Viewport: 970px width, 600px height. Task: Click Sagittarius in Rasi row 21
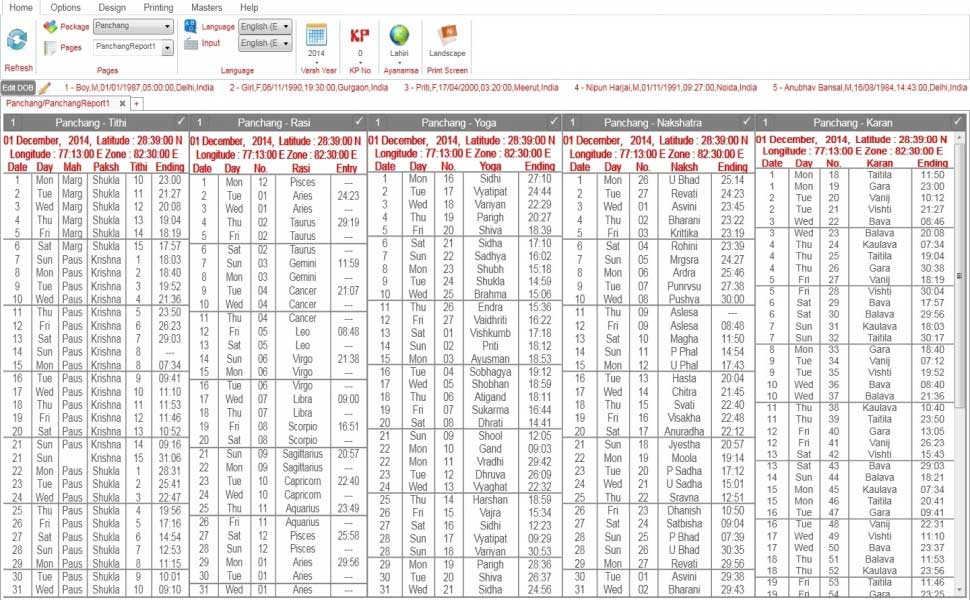(303, 453)
